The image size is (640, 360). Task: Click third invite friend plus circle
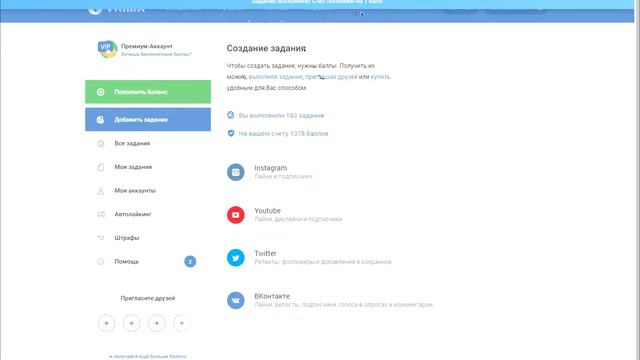click(x=157, y=323)
